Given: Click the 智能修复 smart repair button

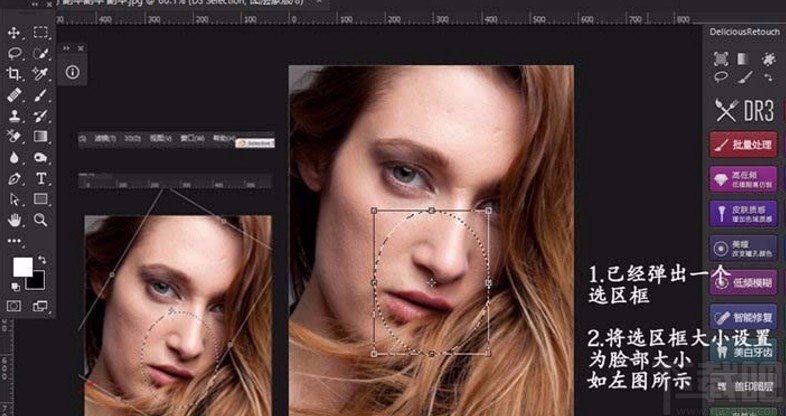Looking at the screenshot, I should (x=743, y=317).
